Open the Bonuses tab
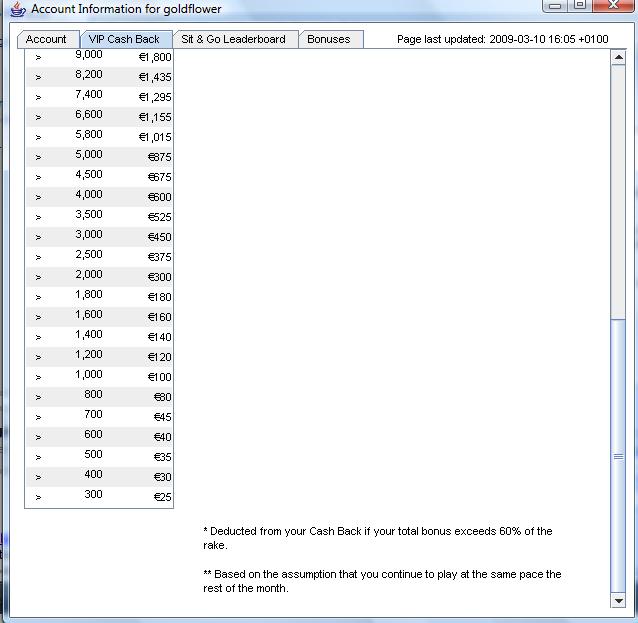This screenshot has height=623, width=638. tap(331, 39)
